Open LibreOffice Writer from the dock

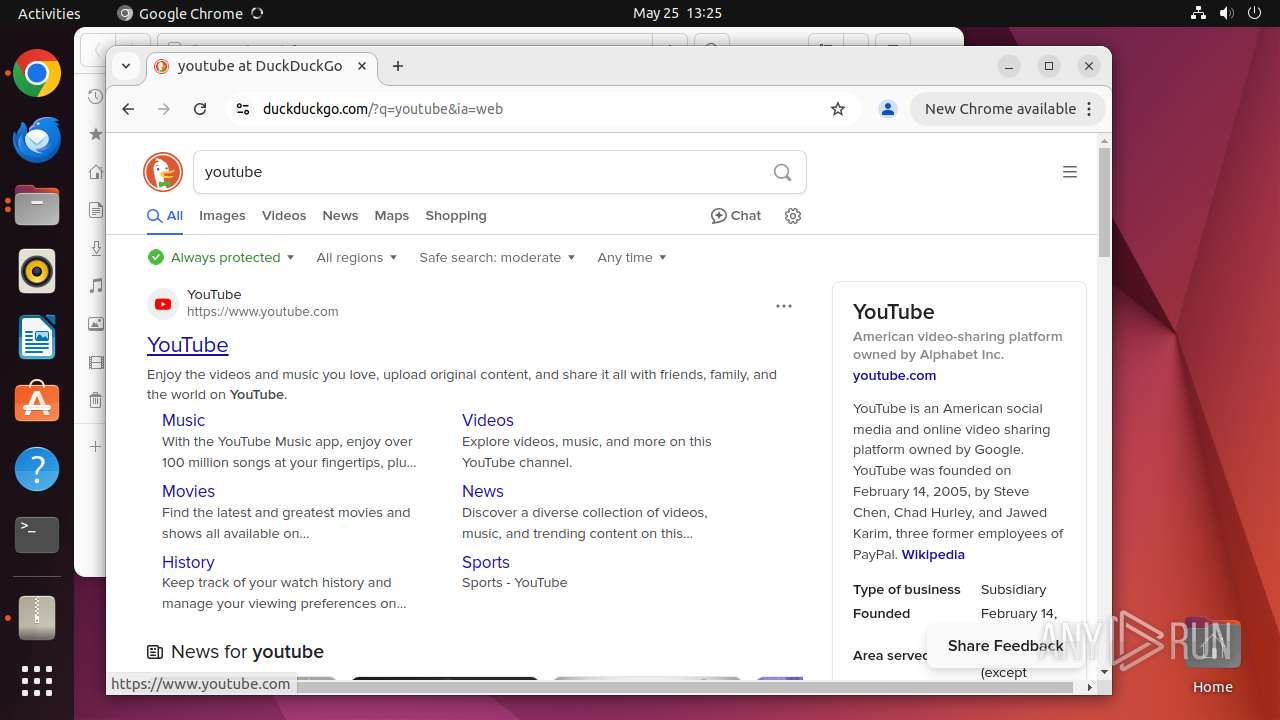click(x=37, y=337)
